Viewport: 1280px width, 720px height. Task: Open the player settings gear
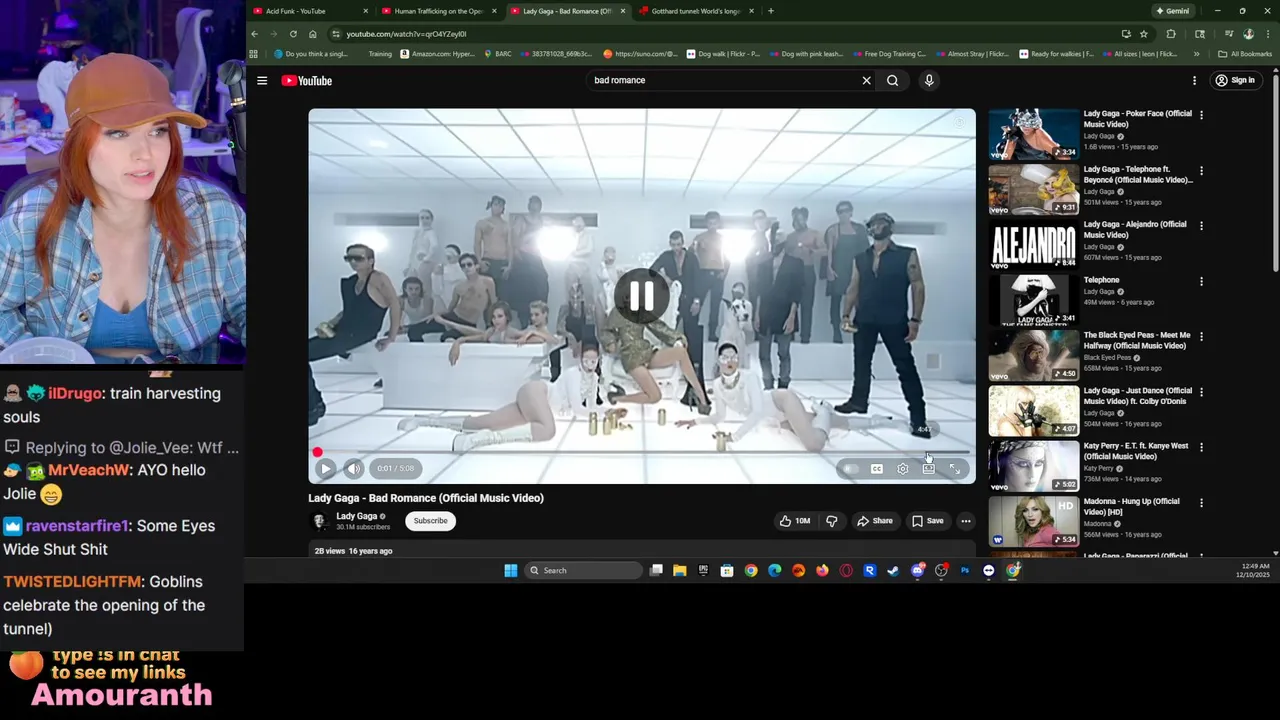[903, 468]
